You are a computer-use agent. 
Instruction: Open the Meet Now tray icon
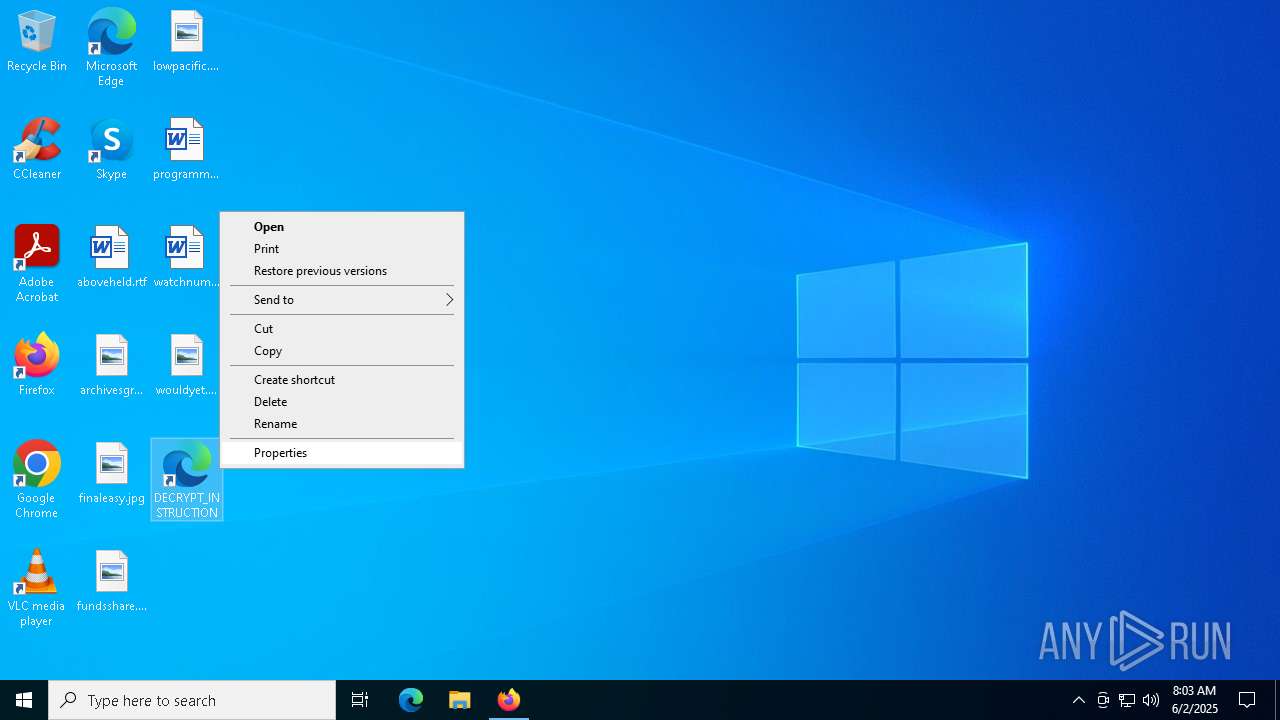point(1103,700)
